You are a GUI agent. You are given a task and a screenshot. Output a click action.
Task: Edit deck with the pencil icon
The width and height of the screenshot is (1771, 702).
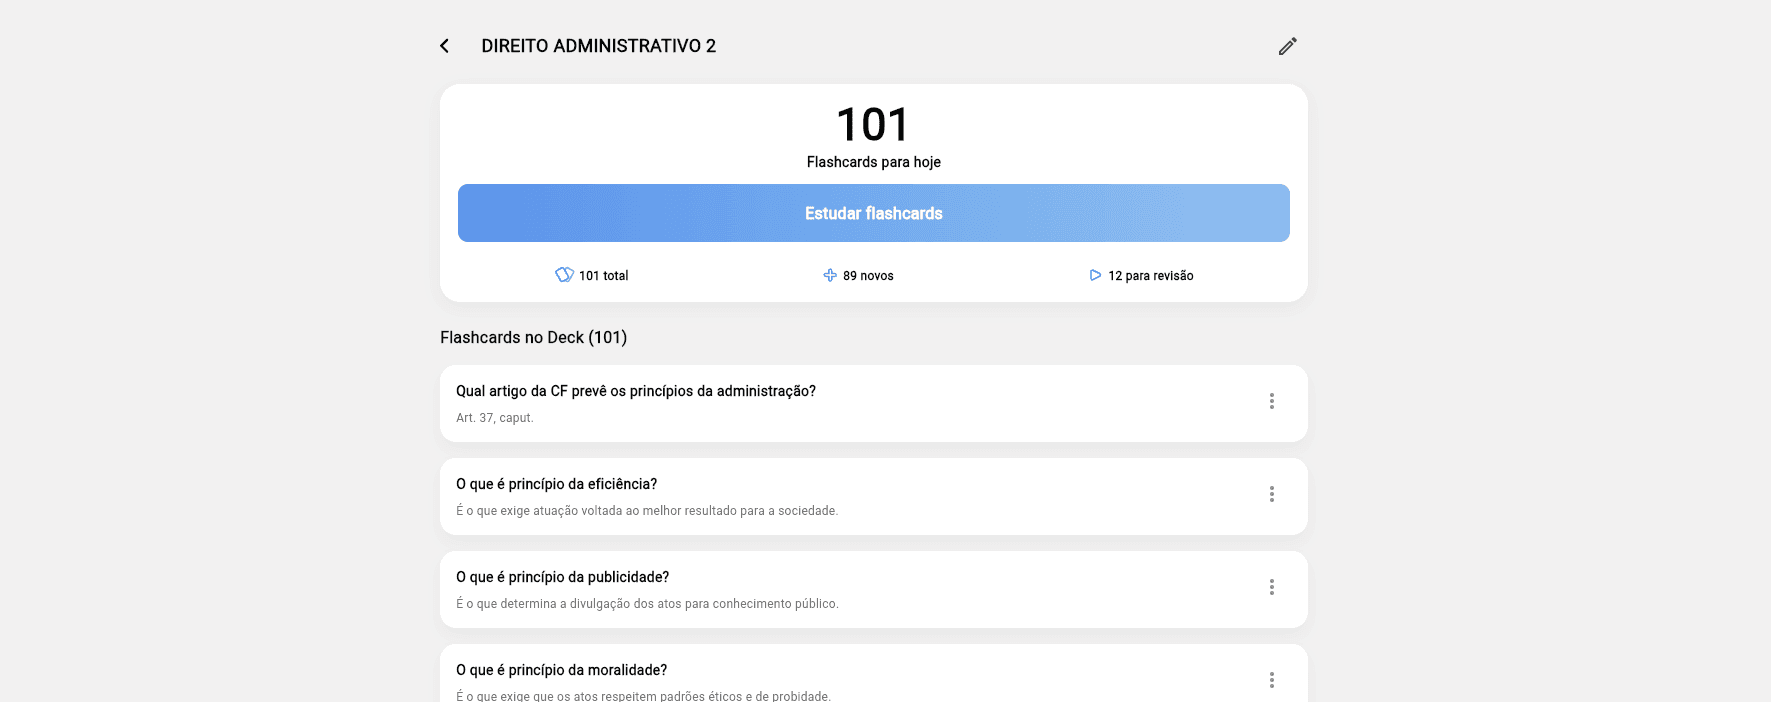tap(1288, 46)
